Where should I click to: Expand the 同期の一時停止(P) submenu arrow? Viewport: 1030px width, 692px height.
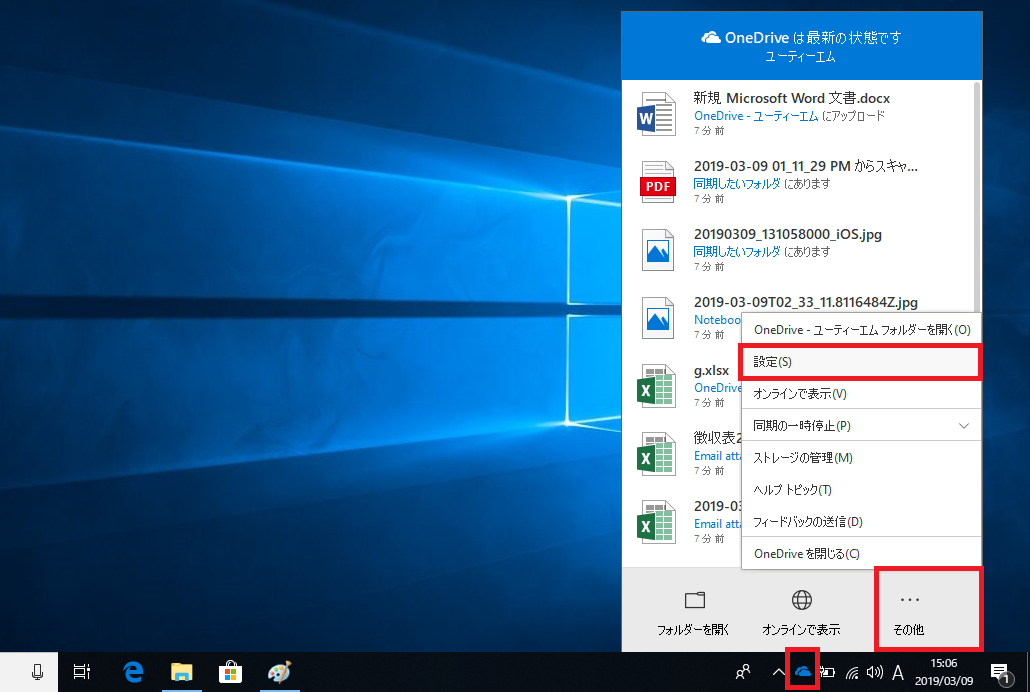click(964, 426)
